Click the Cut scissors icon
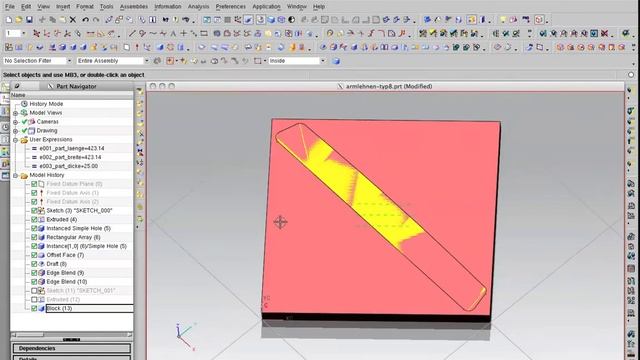This screenshot has width=640, height=360. pos(42,20)
